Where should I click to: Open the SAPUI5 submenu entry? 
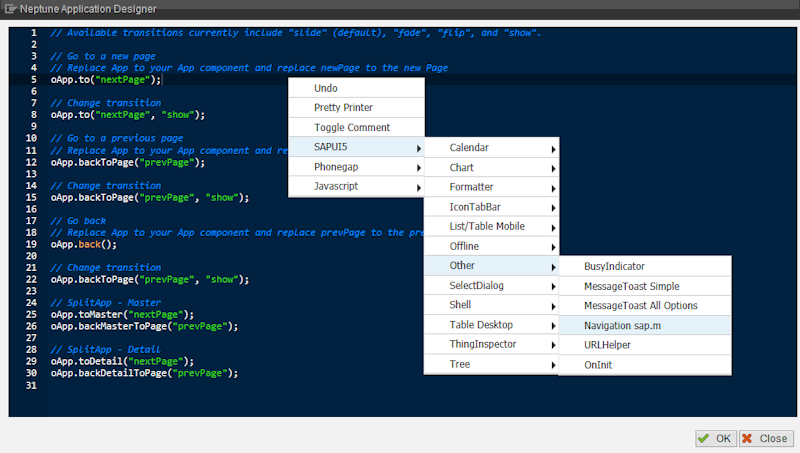tap(356, 147)
